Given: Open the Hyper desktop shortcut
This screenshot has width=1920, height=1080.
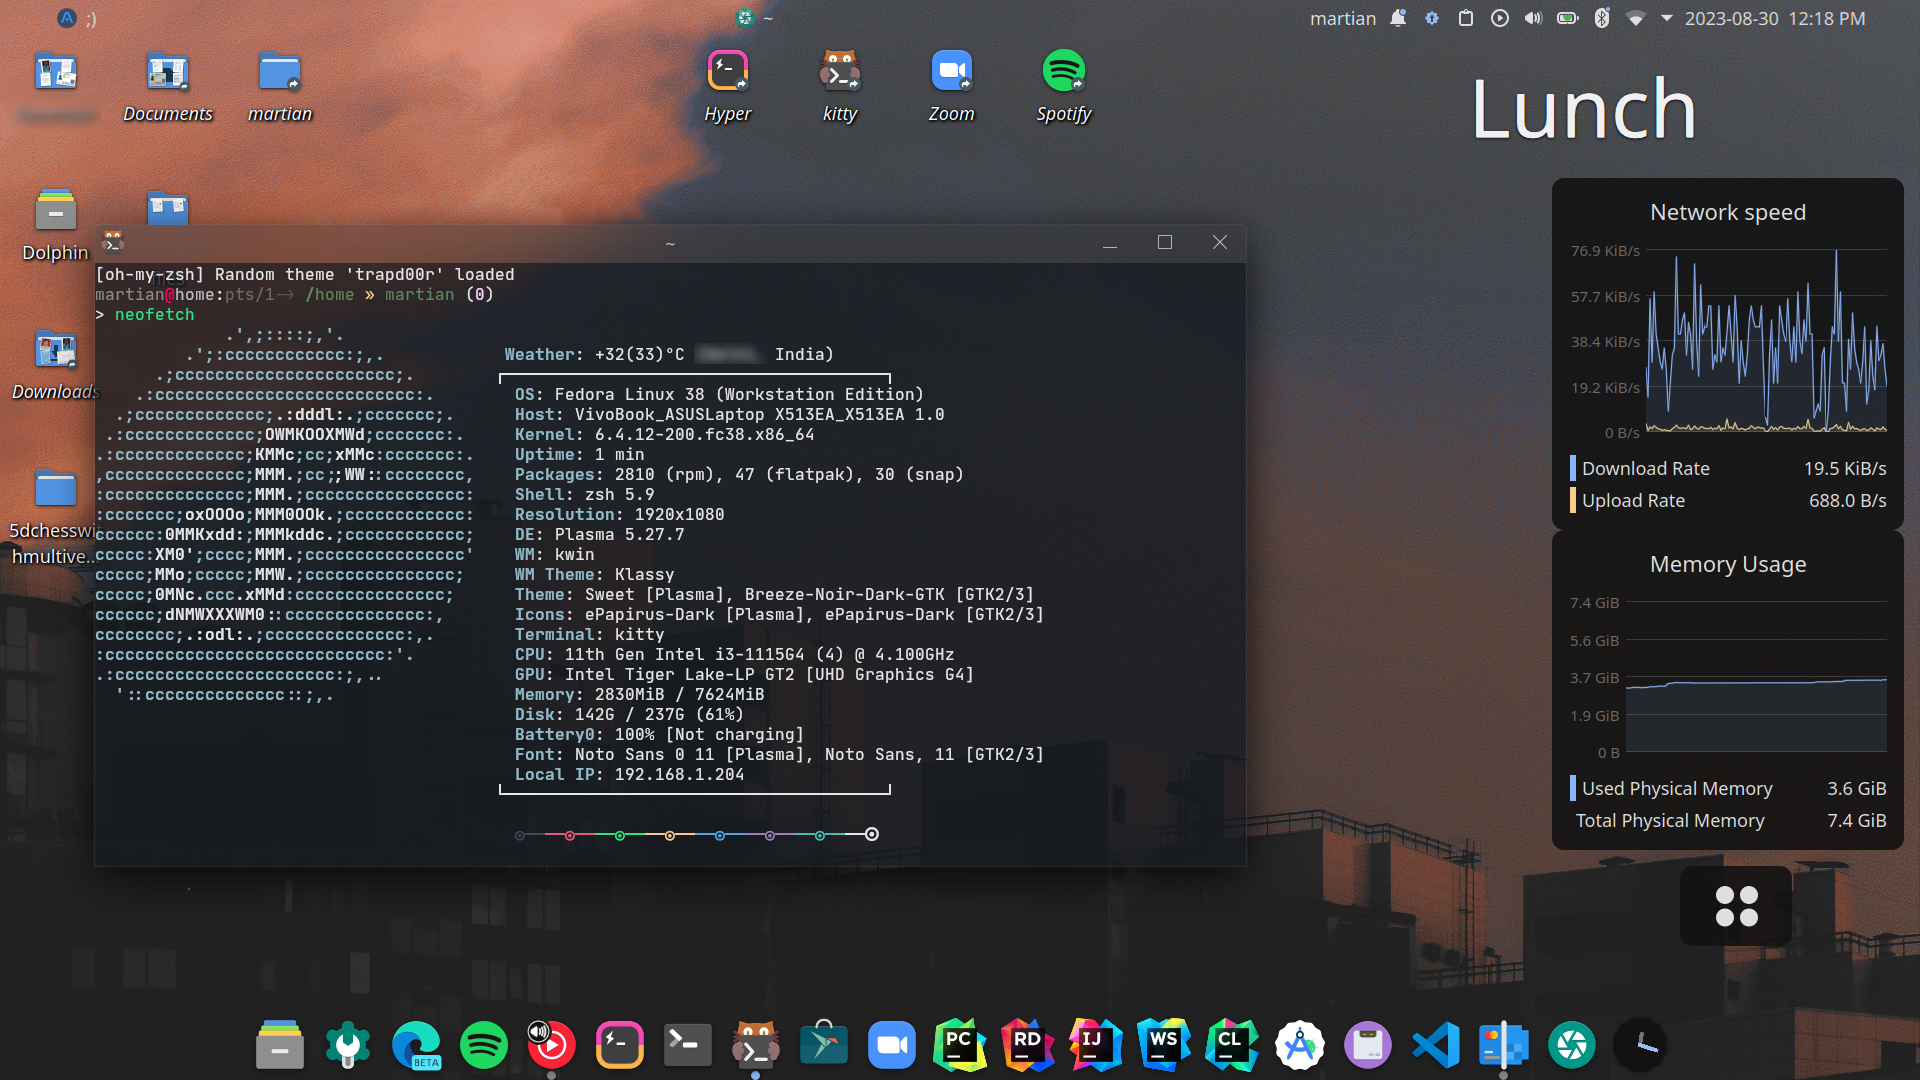Looking at the screenshot, I should click(x=727, y=86).
